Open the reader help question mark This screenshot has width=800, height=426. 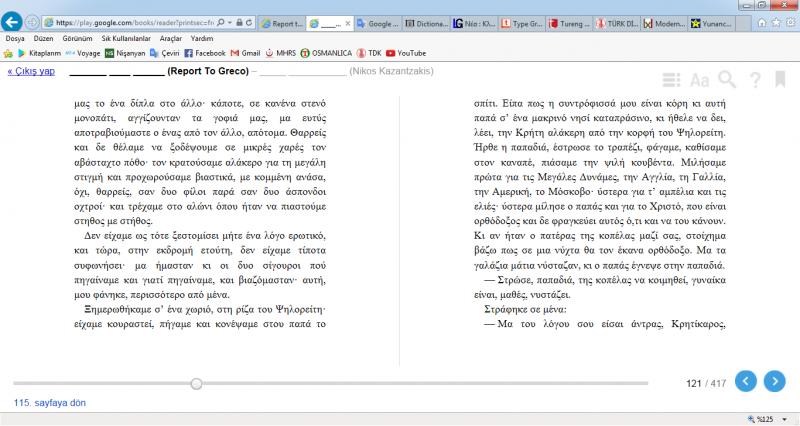pyautogui.click(x=755, y=80)
